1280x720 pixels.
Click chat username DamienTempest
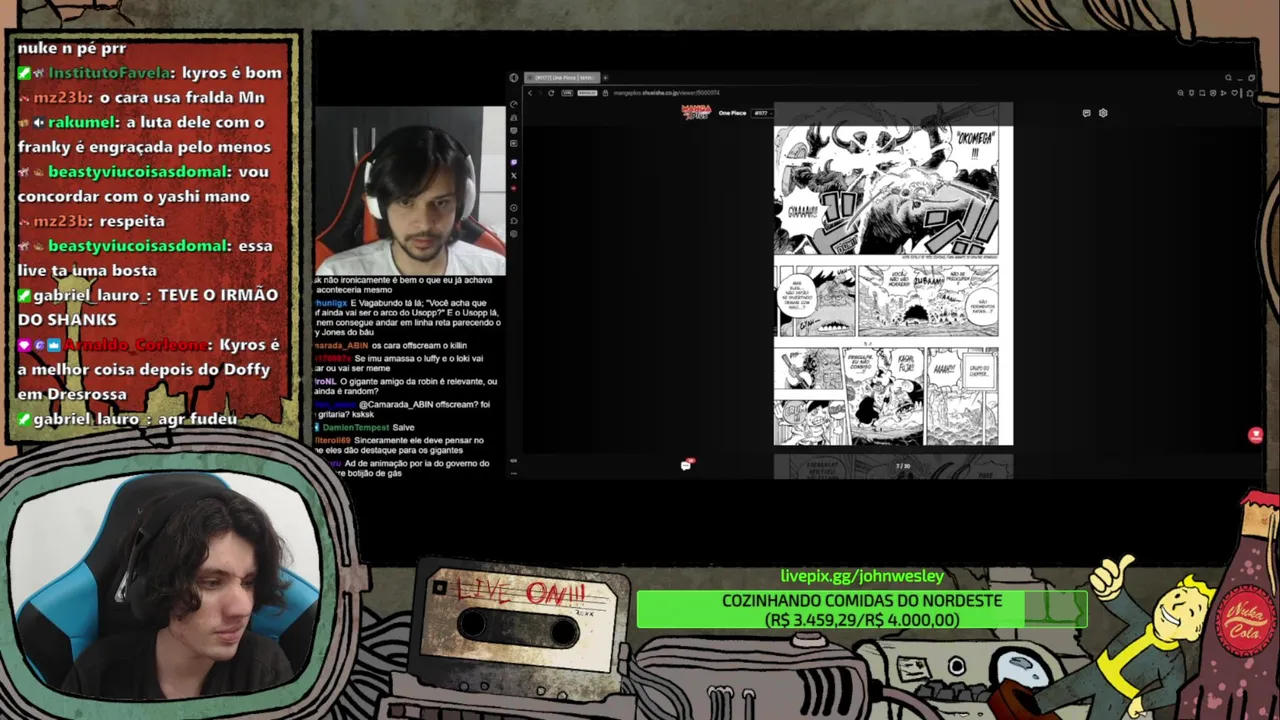click(x=354, y=427)
